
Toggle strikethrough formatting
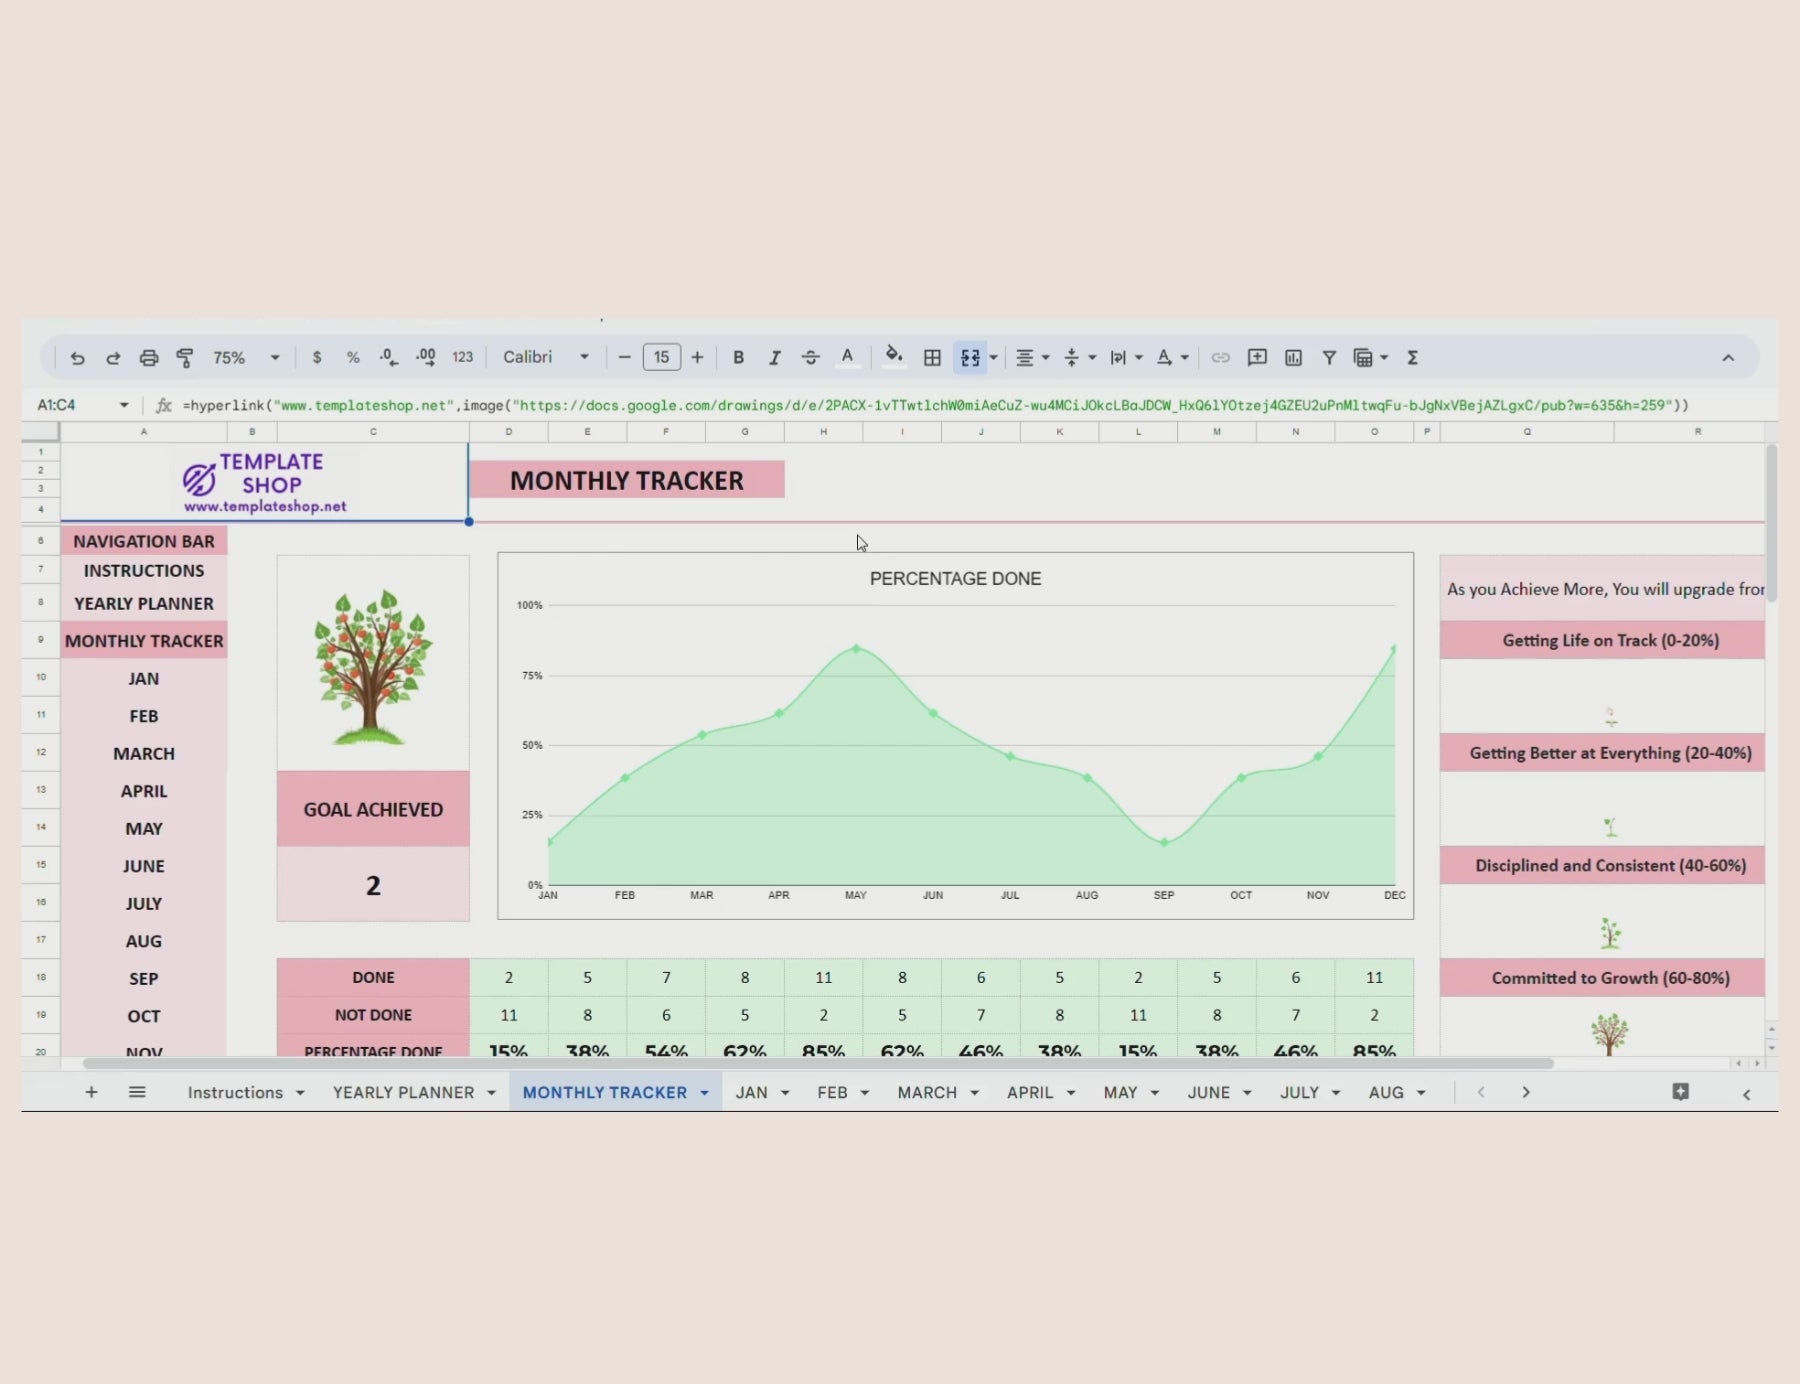810,358
